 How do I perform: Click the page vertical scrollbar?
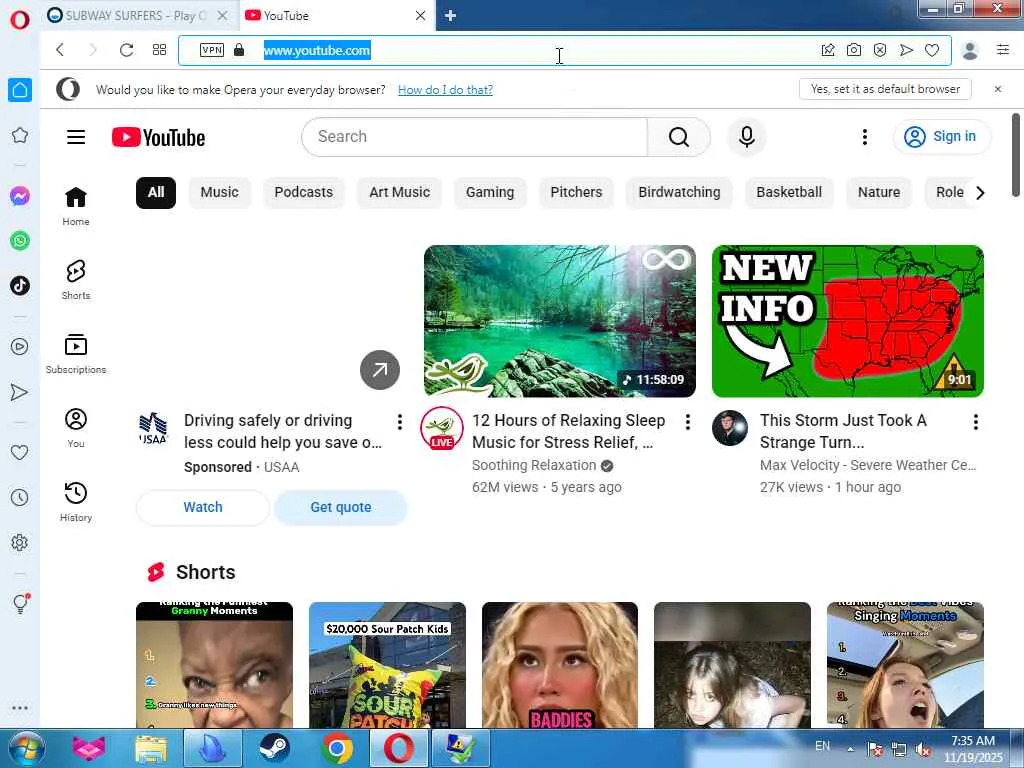point(1016,154)
